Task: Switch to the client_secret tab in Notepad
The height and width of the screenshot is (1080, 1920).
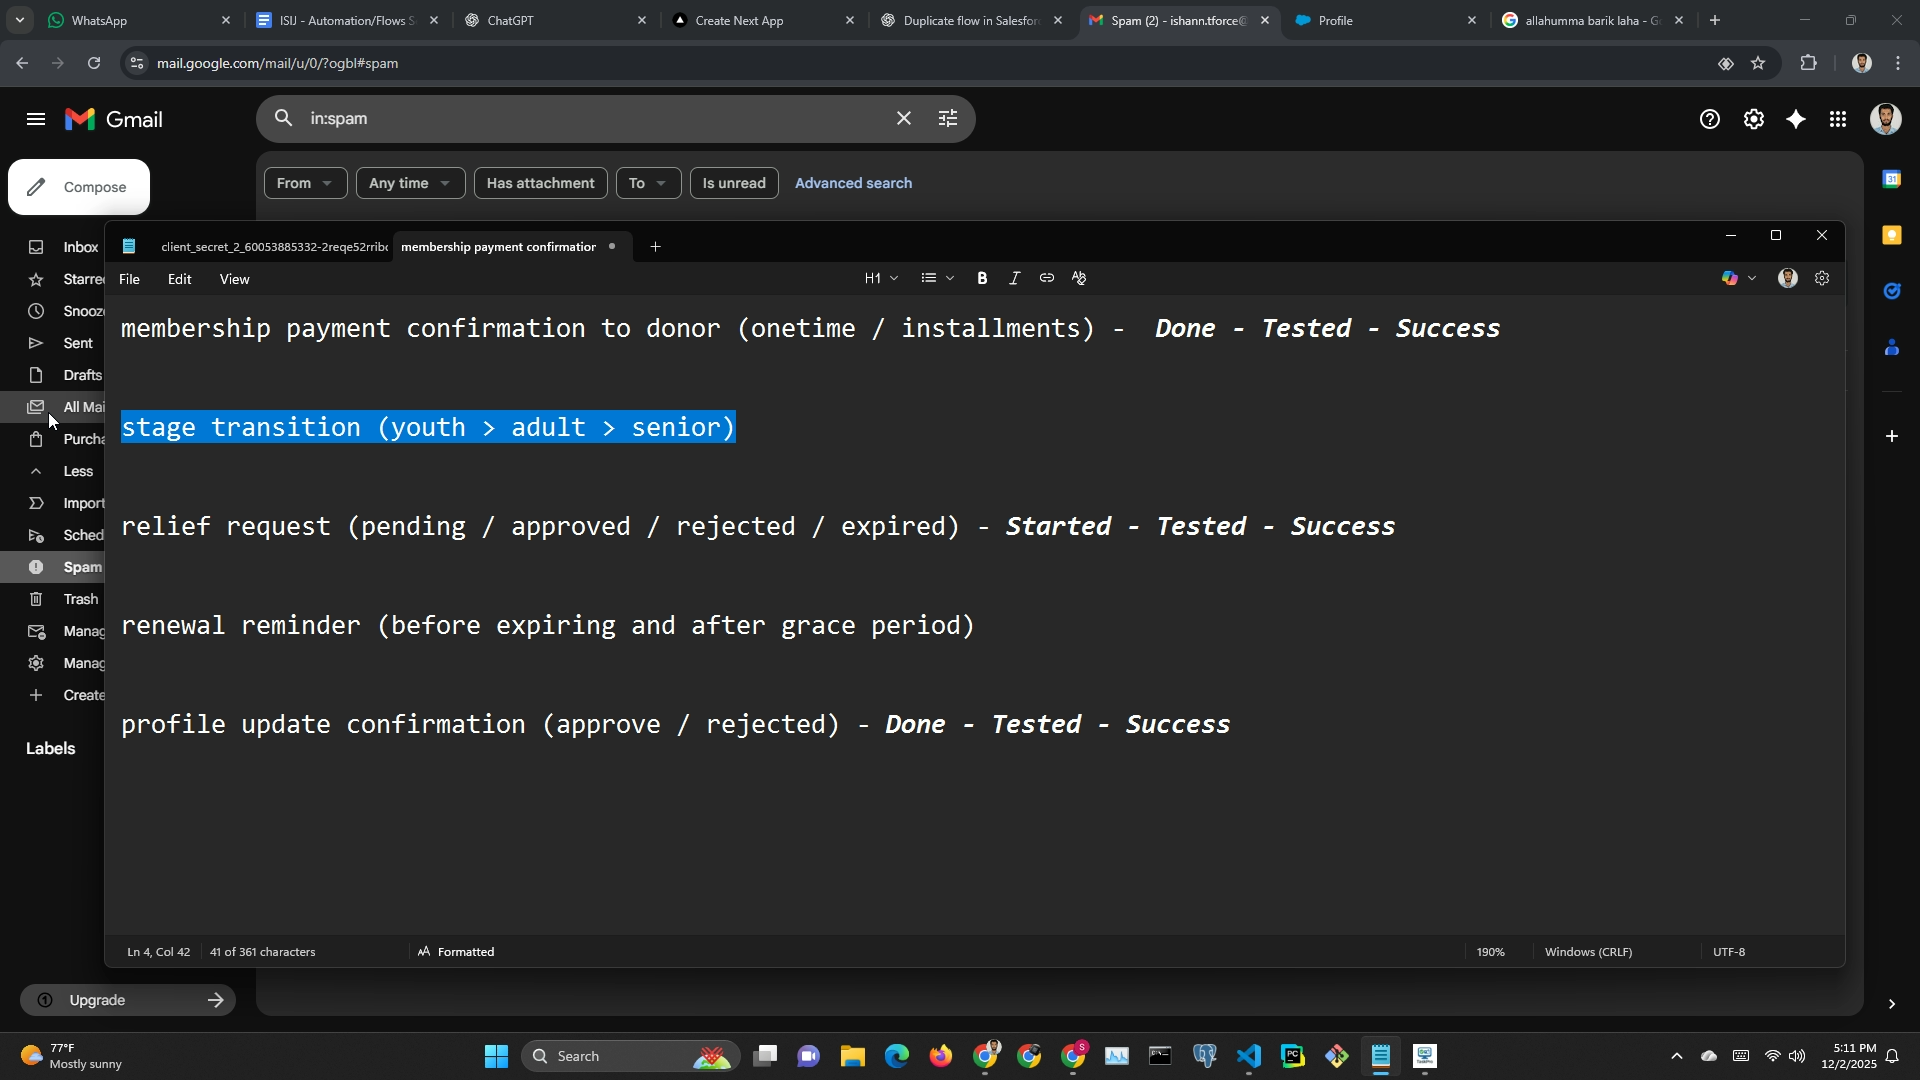Action: point(272,247)
